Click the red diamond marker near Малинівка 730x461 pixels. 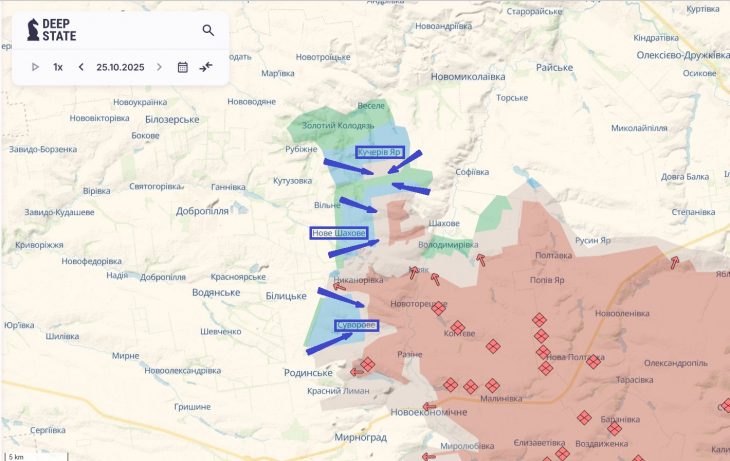(491, 385)
